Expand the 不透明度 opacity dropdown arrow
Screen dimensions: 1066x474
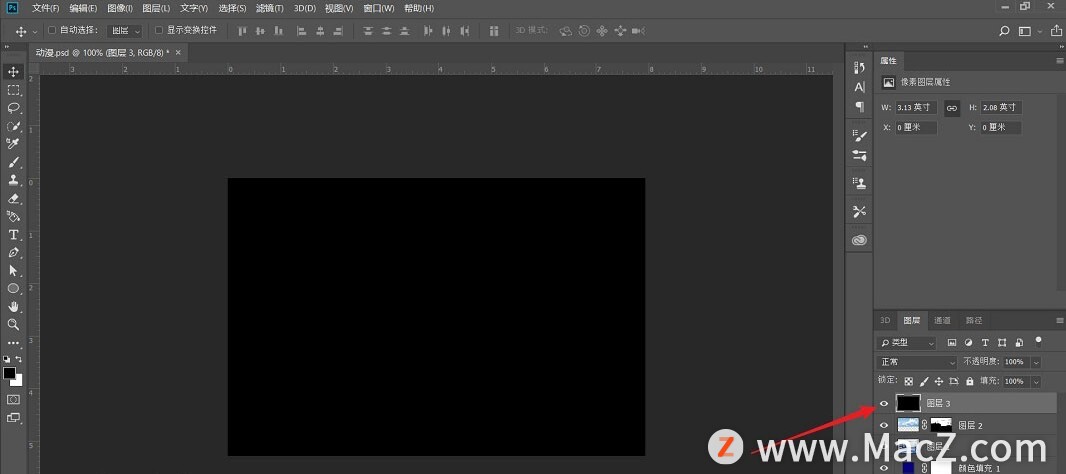coord(1036,362)
